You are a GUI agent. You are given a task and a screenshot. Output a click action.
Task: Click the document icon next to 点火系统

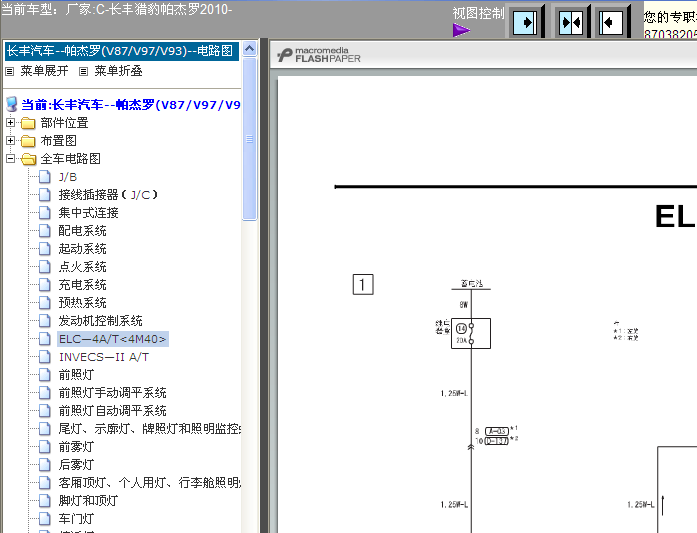(44, 267)
